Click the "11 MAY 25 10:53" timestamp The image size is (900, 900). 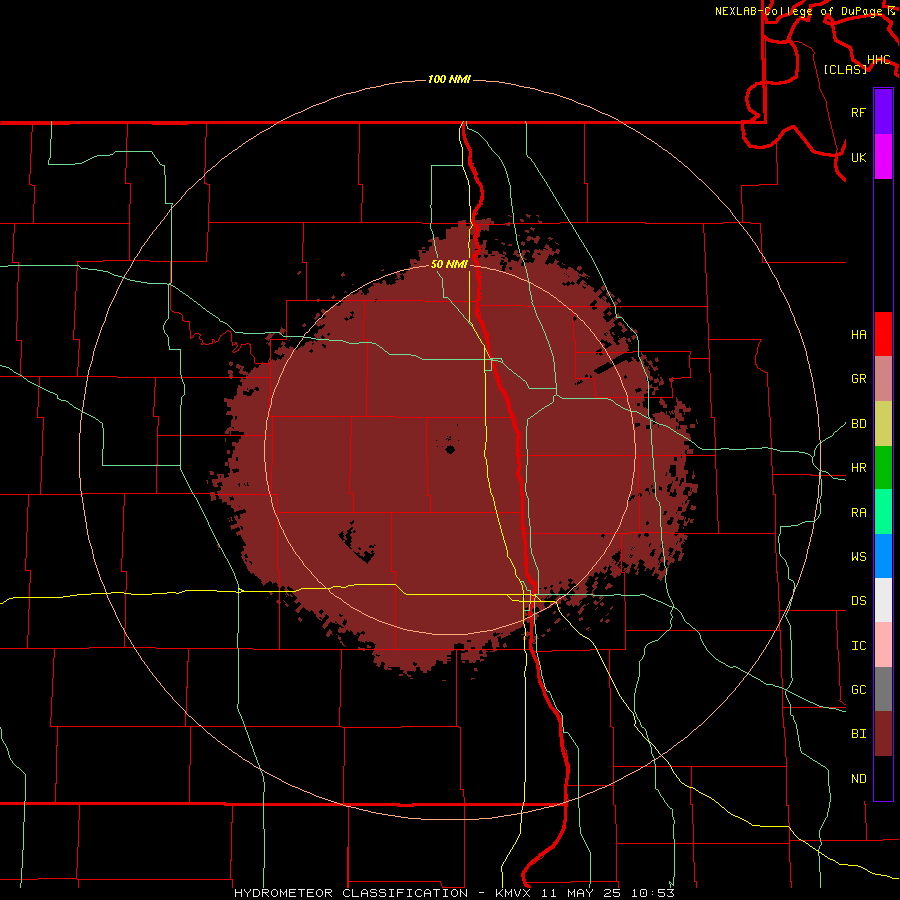coord(607,893)
